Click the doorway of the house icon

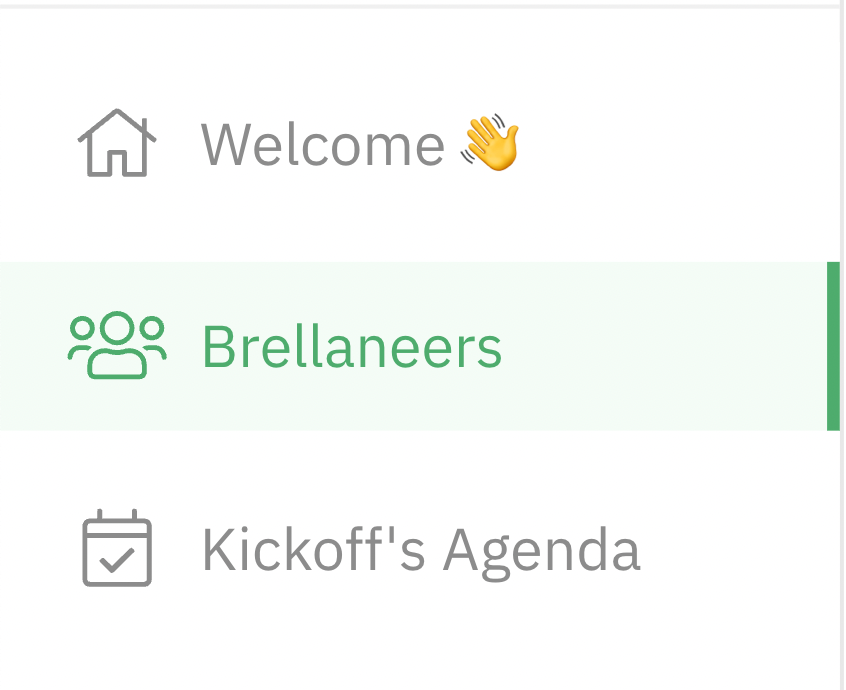pos(117,162)
